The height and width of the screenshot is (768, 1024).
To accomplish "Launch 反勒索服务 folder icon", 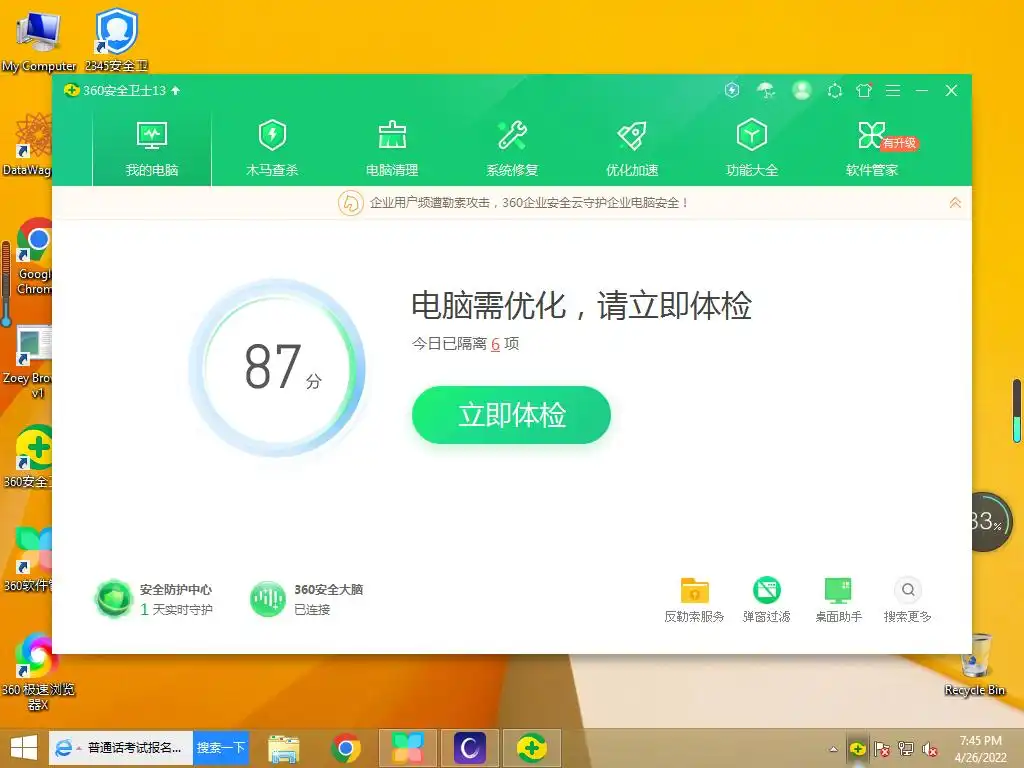I will 694,590.
